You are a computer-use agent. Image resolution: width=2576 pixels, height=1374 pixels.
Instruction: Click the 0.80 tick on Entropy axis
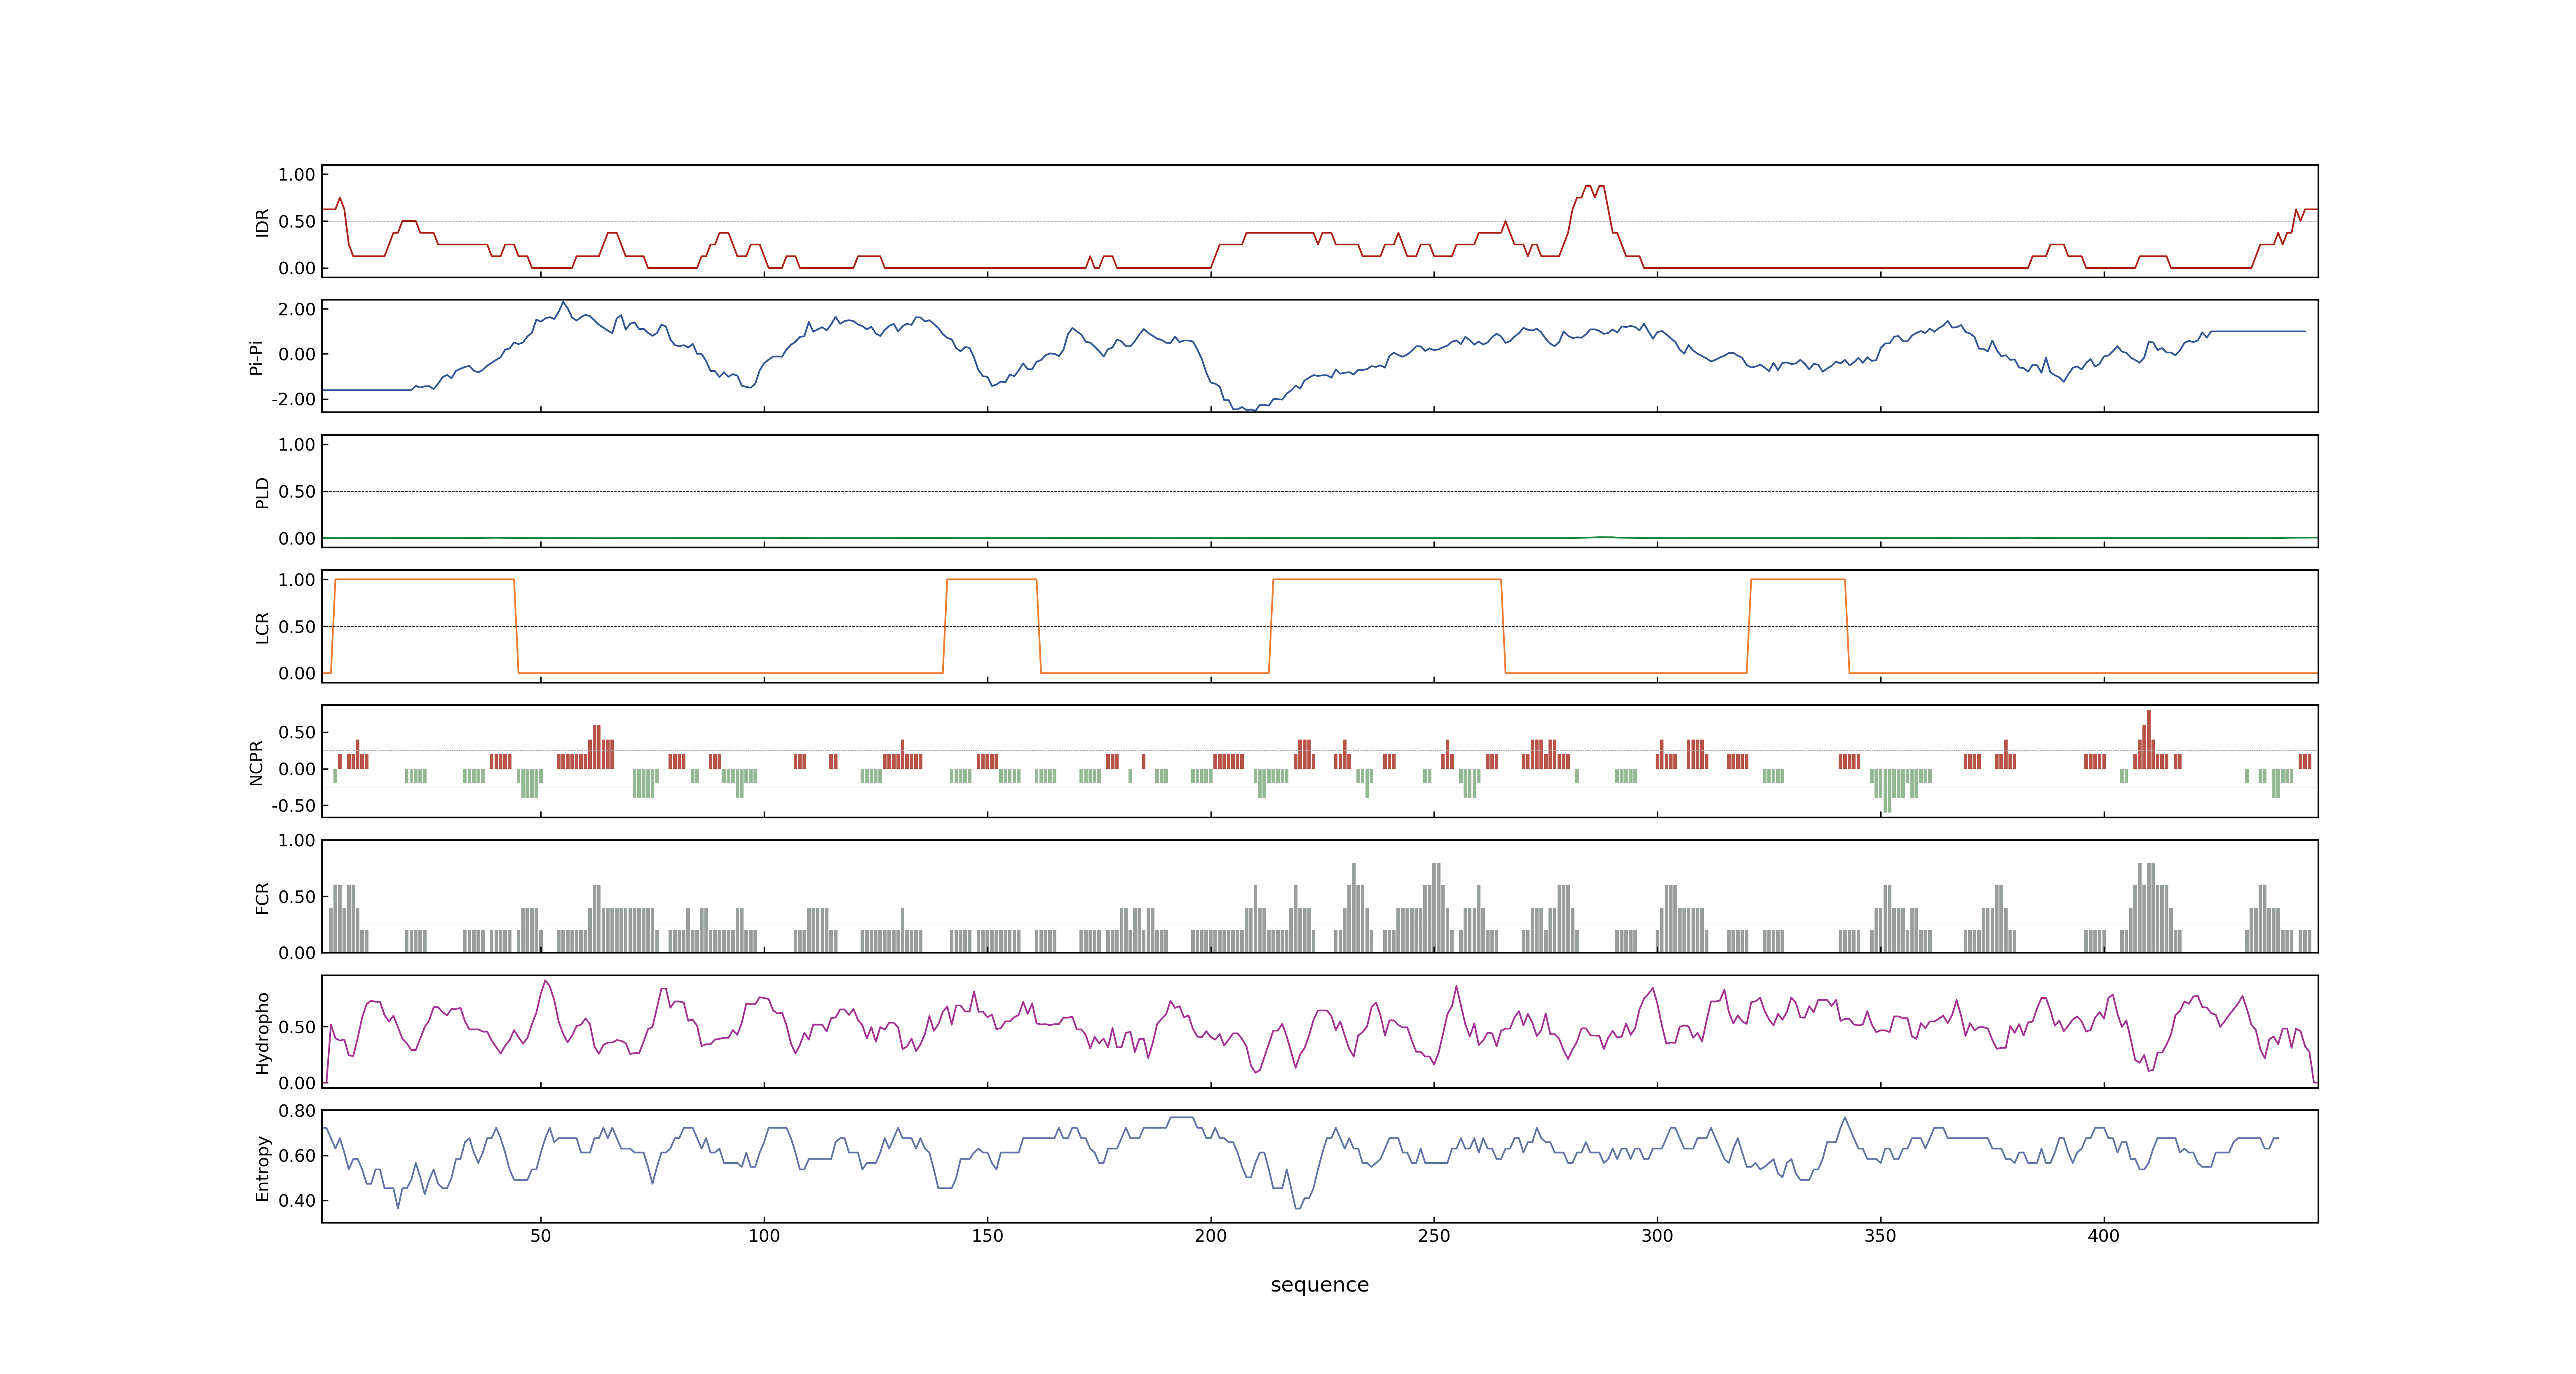click(297, 1111)
